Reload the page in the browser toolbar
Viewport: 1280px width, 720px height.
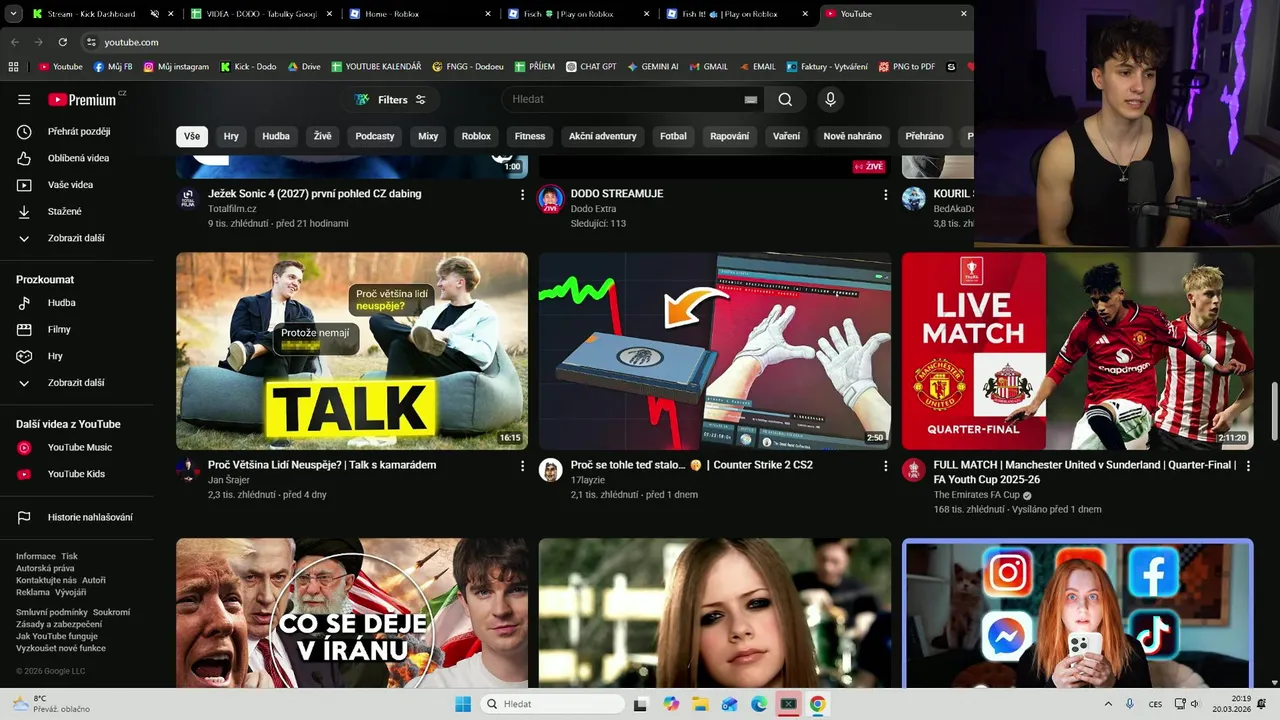63,42
